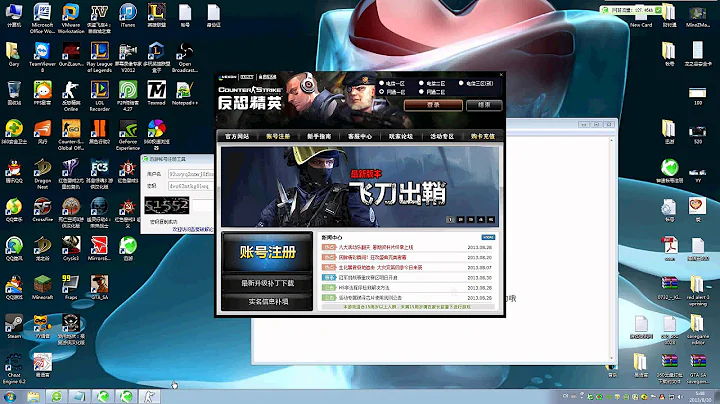Open the Recycle Bin on desktop

click(x=14, y=91)
